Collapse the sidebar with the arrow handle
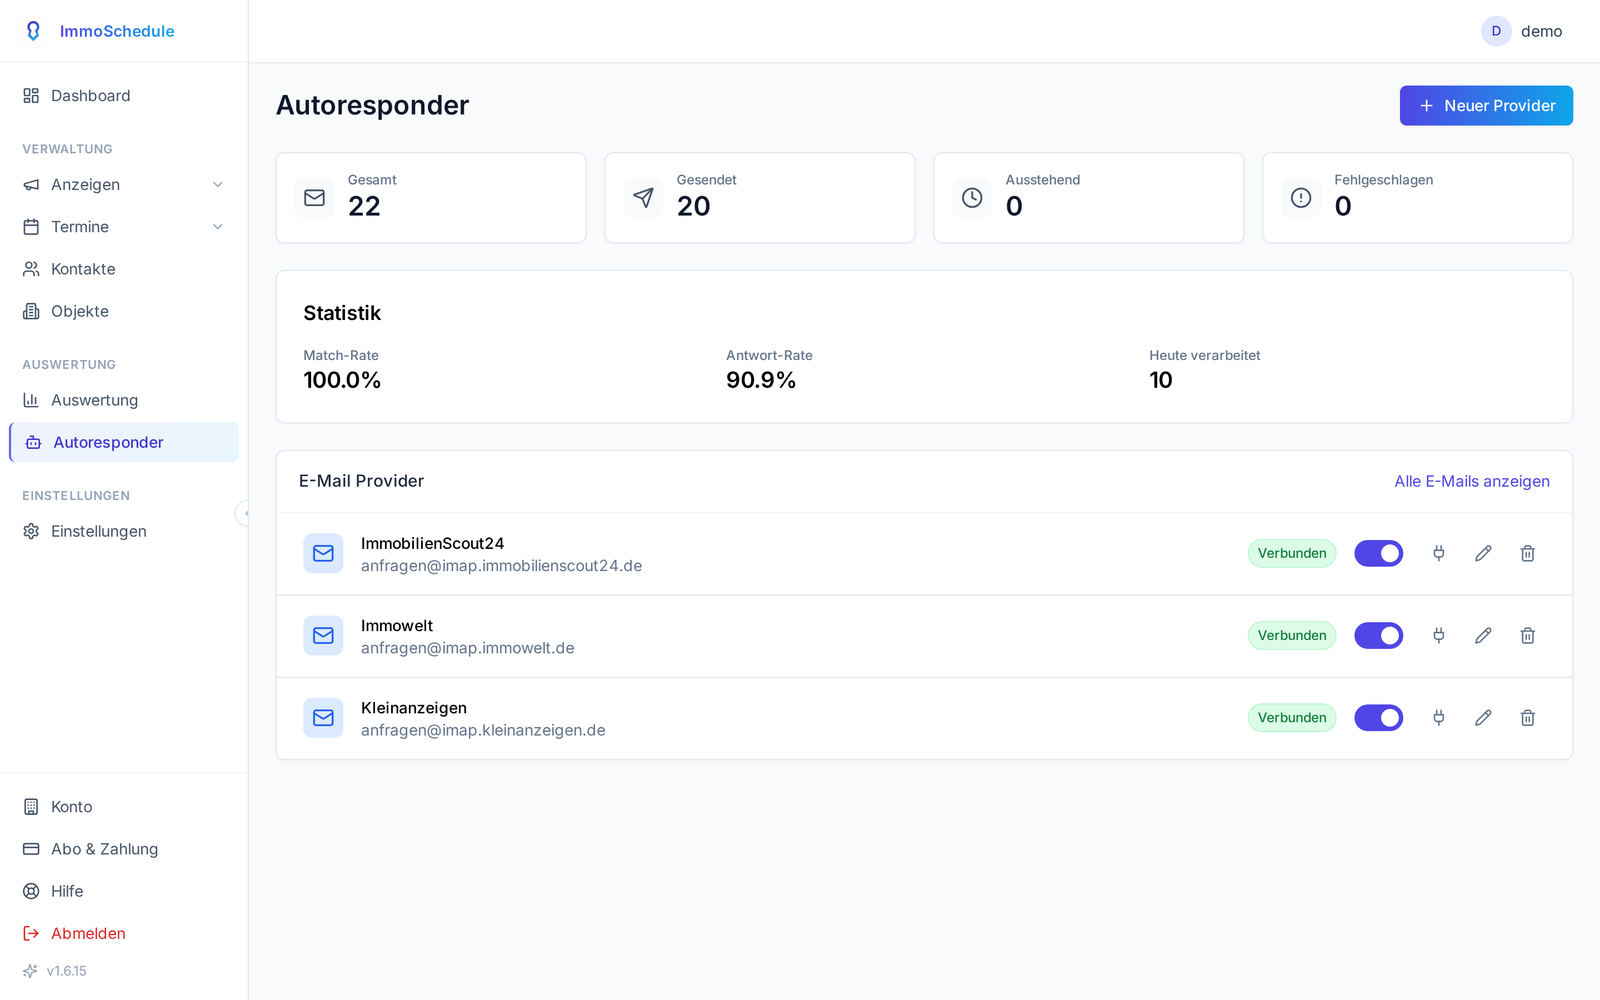The height and width of the screenshot is (1000, 1600). pos(245,513)
